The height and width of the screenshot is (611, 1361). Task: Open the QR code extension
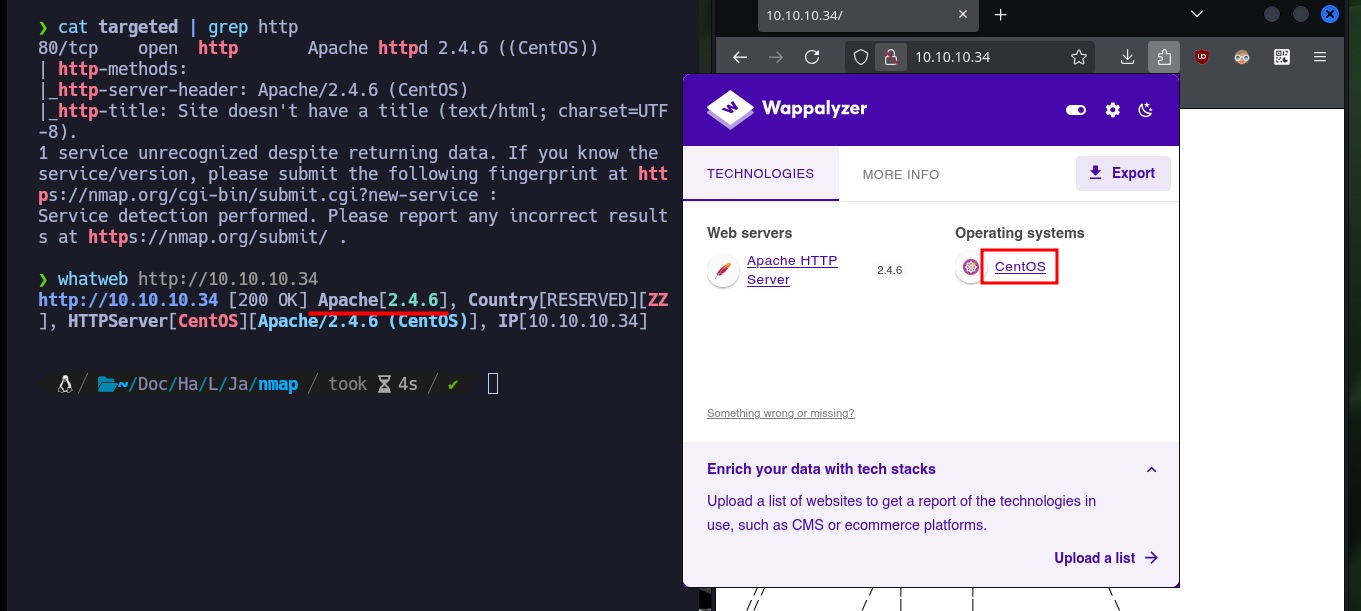pos(1282,57)
